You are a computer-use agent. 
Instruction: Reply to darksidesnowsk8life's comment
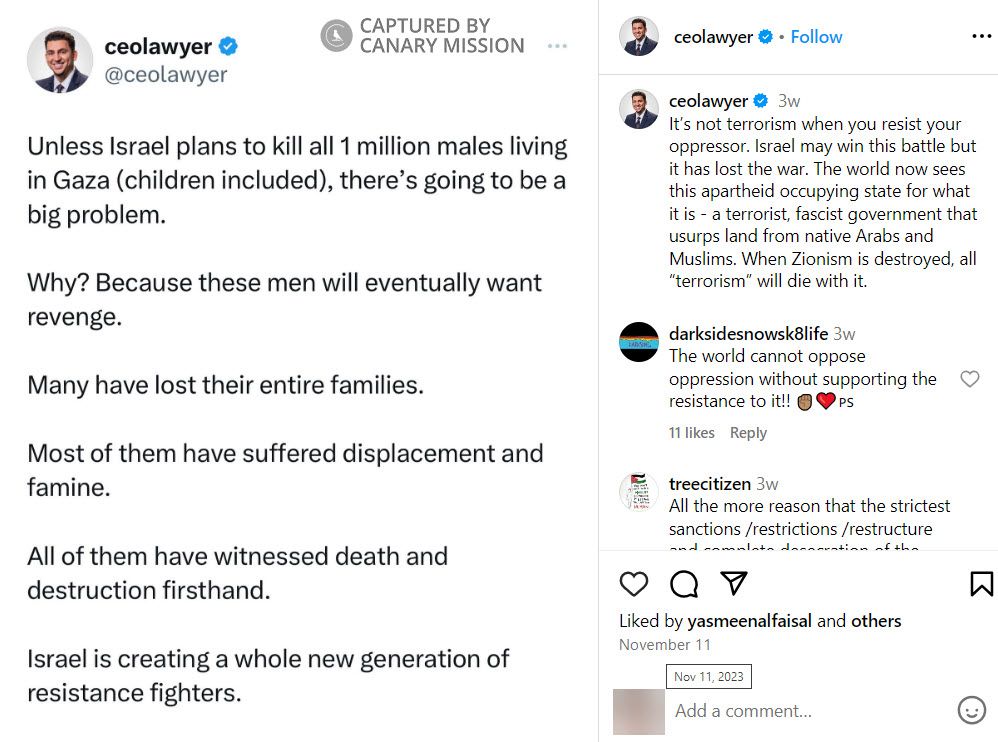pyautogui.click(x=748, y=433)
